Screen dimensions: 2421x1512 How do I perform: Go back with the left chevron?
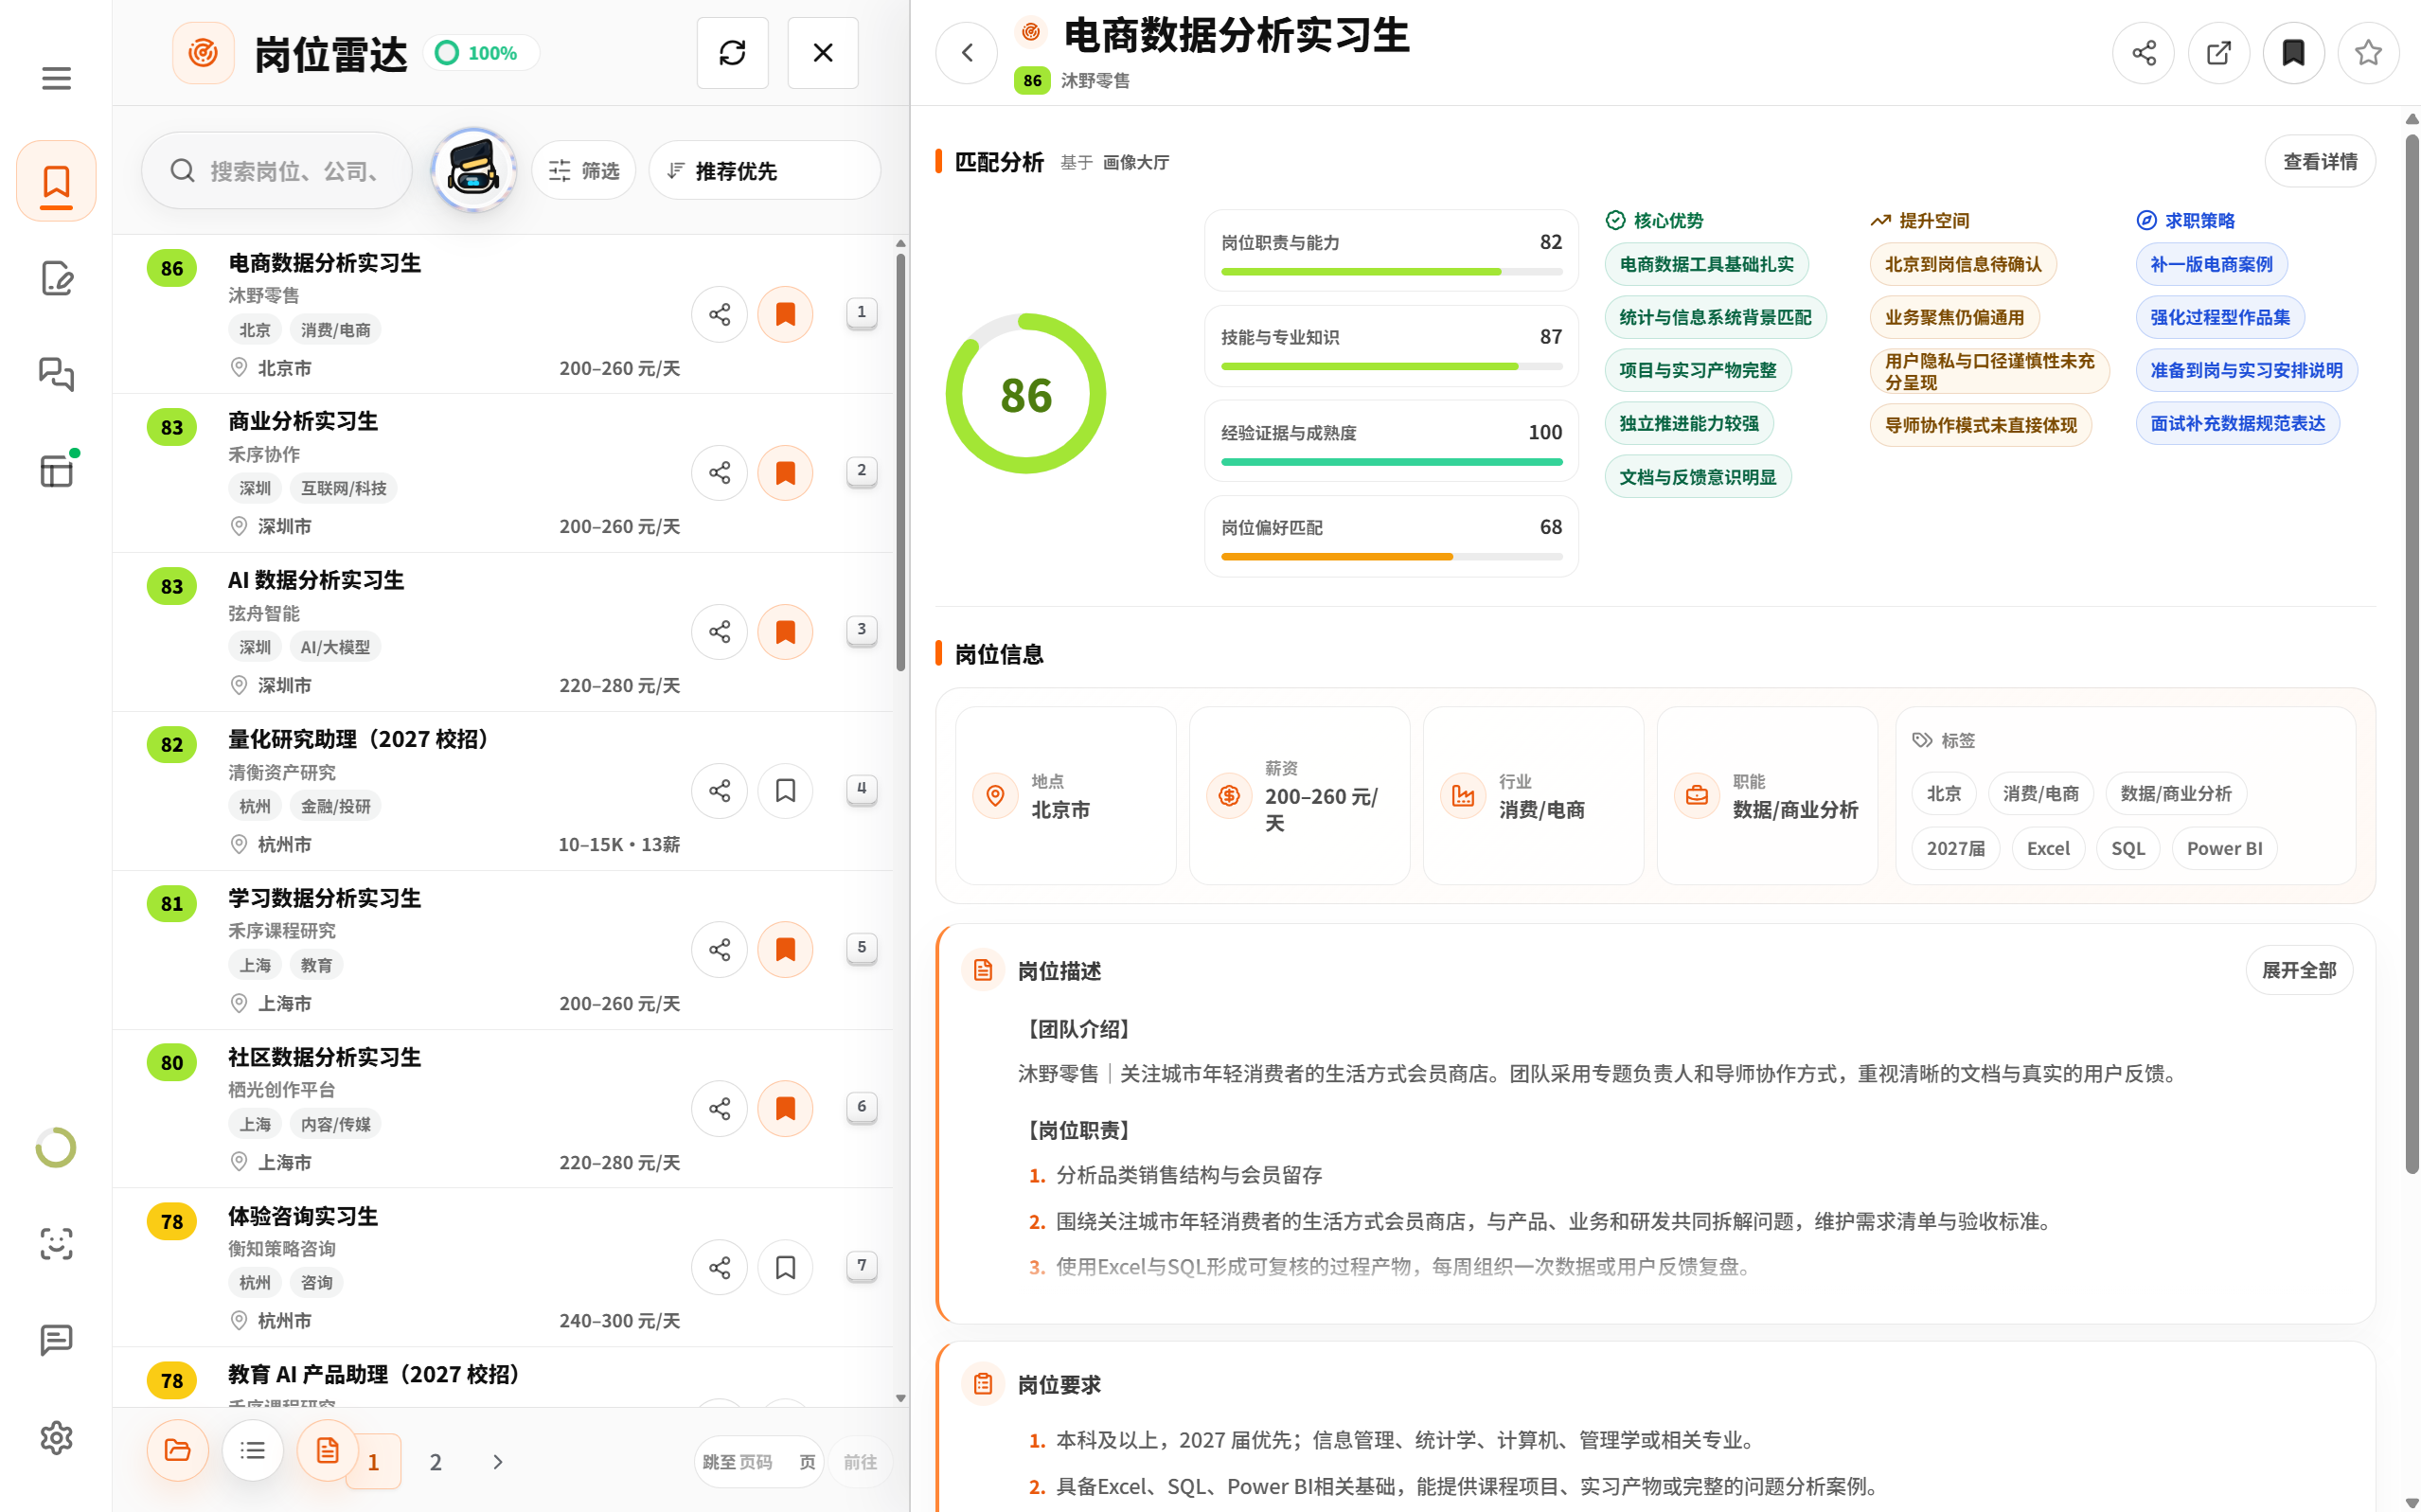pyautogui.click(x=966, y=53)
